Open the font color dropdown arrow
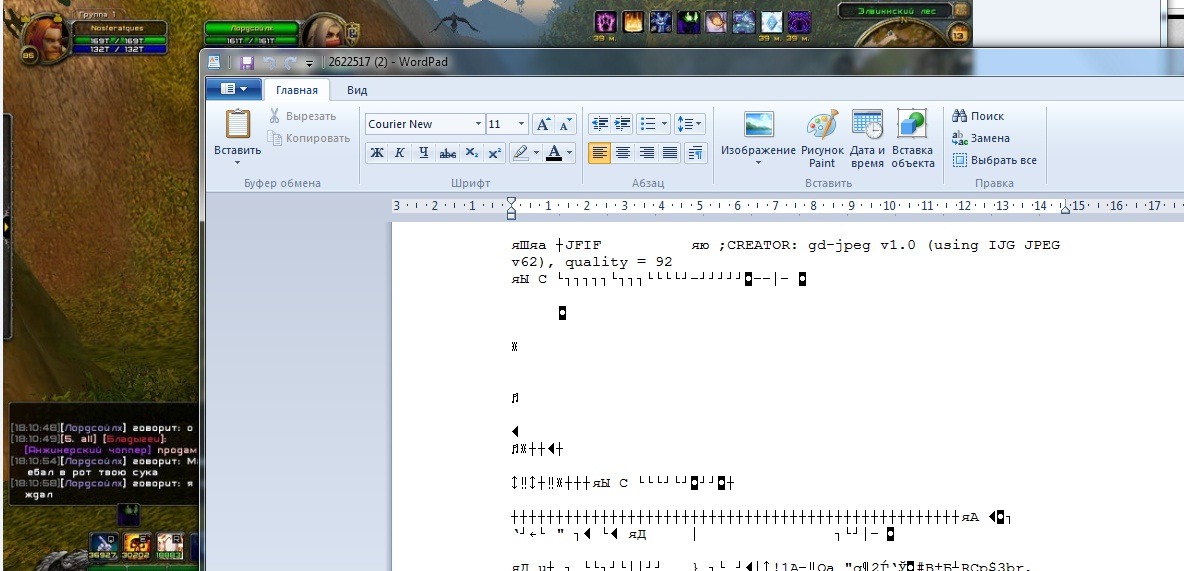Viewport: 1184px width, 571px height. pyautogui.click(x=570, y=153)
